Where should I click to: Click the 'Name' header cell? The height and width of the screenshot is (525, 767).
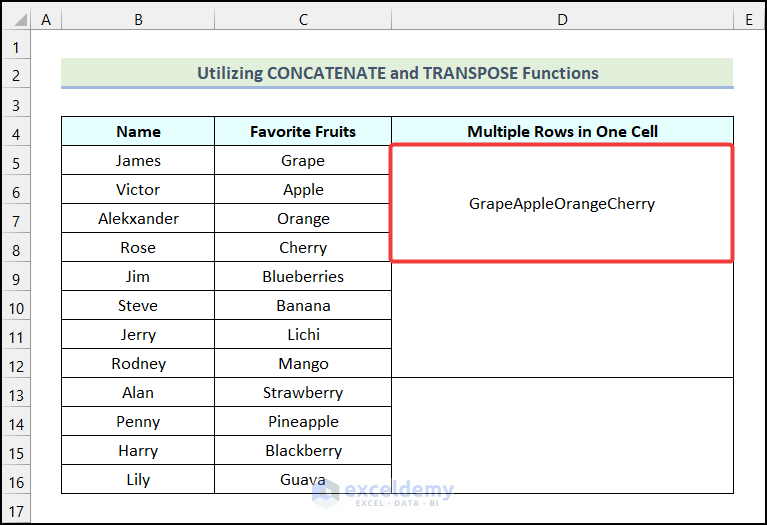point(138,131)
